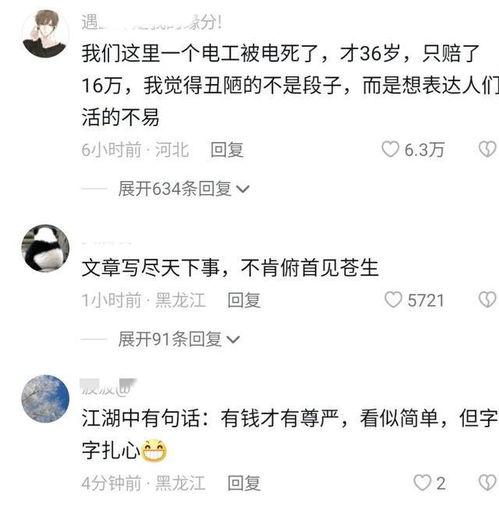Viewport: 499px width, 510px height.
Task: Open the blue sky avatar profile
Action: (x=45, y=399)
